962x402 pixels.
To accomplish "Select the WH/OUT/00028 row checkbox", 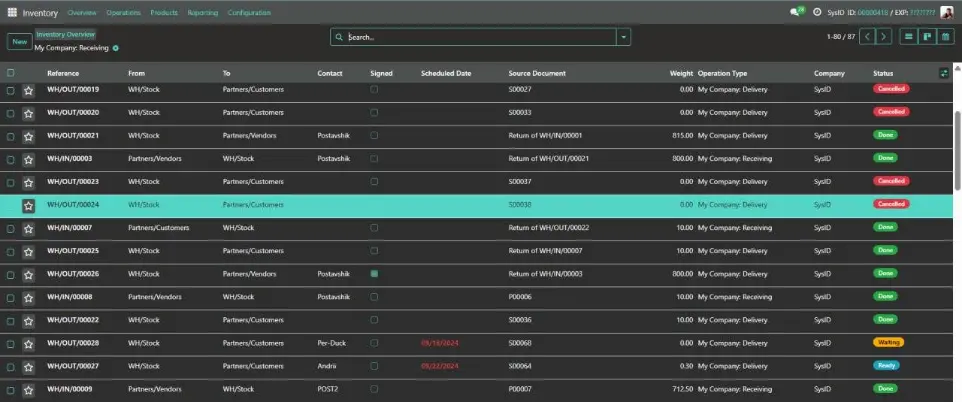I will click(x=11, y=343).
